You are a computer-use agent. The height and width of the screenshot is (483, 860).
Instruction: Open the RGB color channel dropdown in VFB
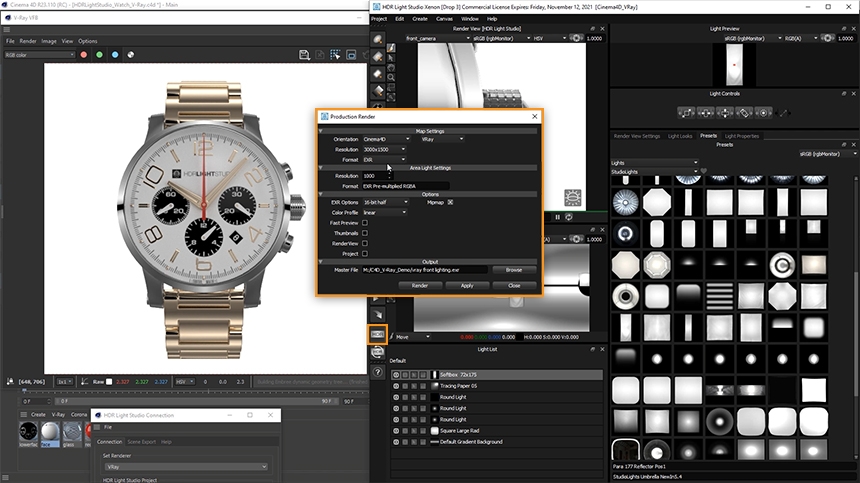39,55
